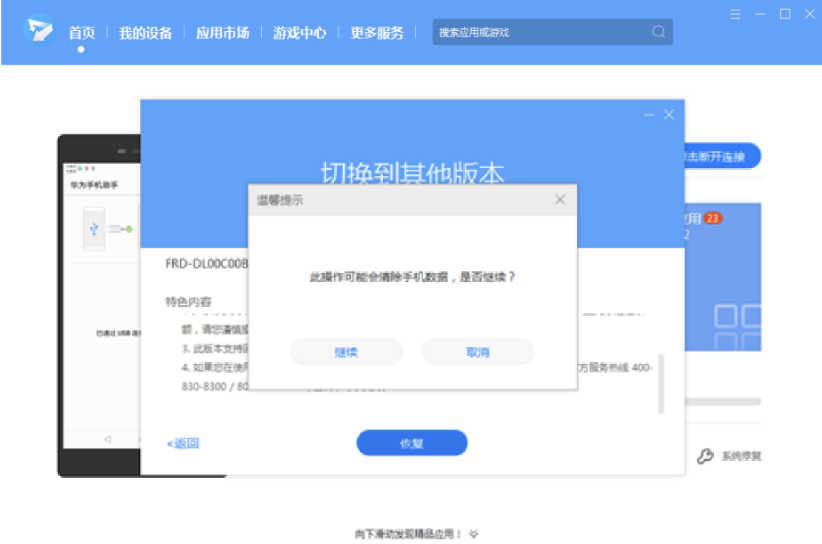Click the grid squares icon on blue tile
The width and height of the screenshot is (822, 544).
(738, 328)
